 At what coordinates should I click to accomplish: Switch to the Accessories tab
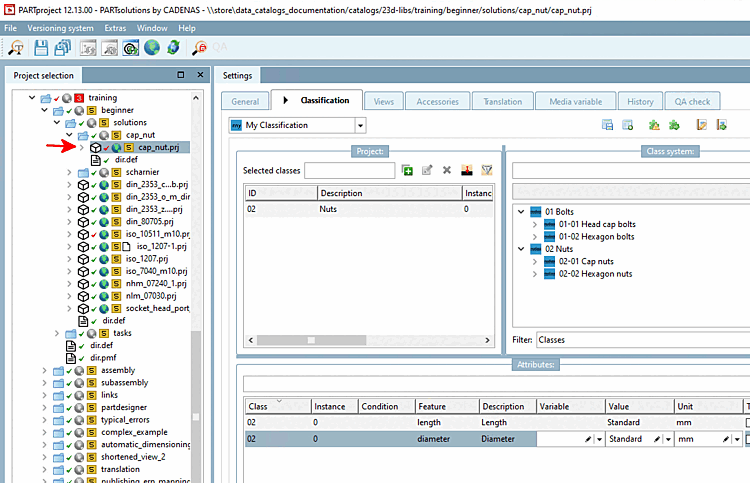[x=437, y=101]
